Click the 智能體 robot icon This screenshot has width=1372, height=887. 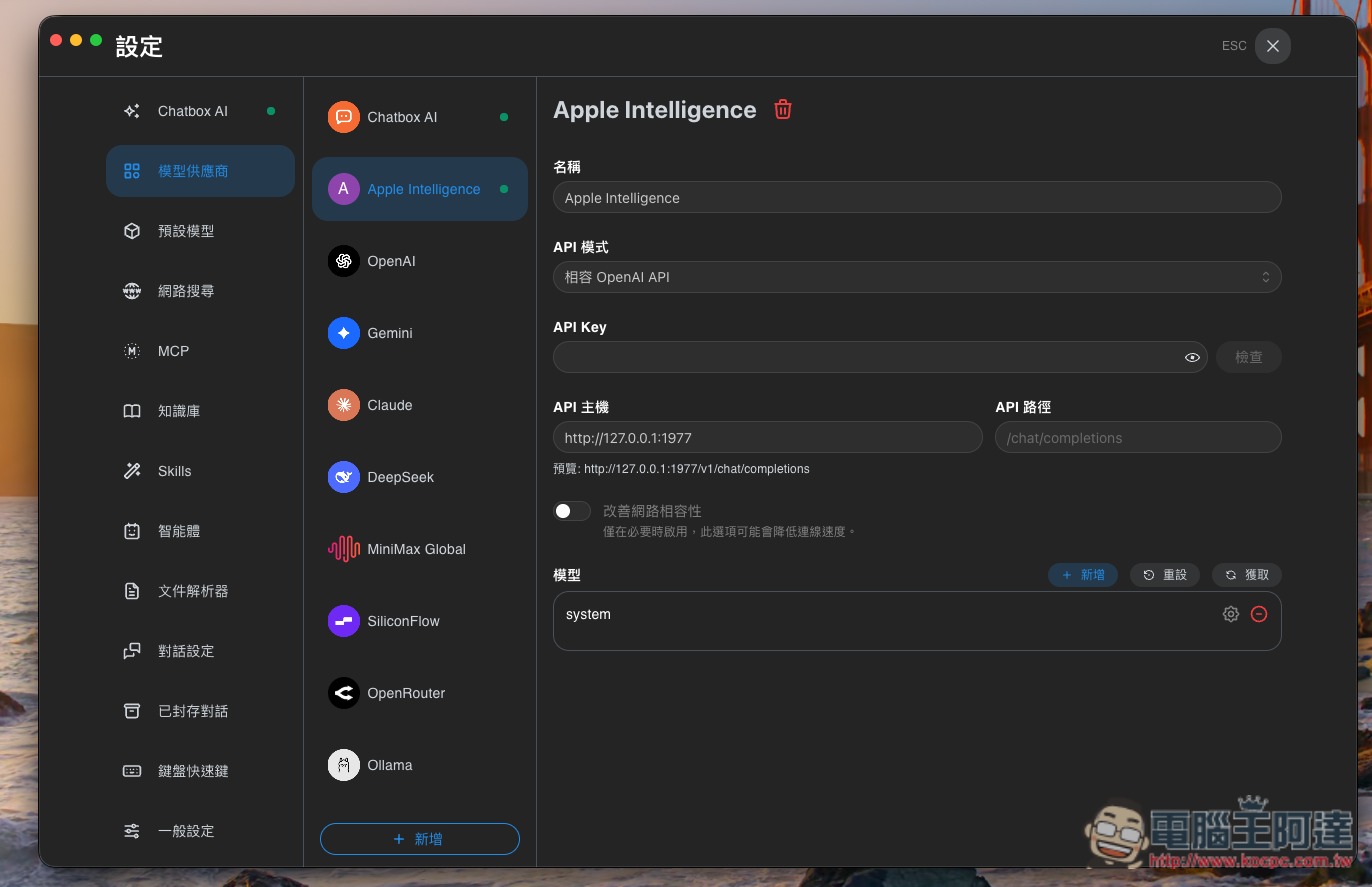click(x=132, y=531)
